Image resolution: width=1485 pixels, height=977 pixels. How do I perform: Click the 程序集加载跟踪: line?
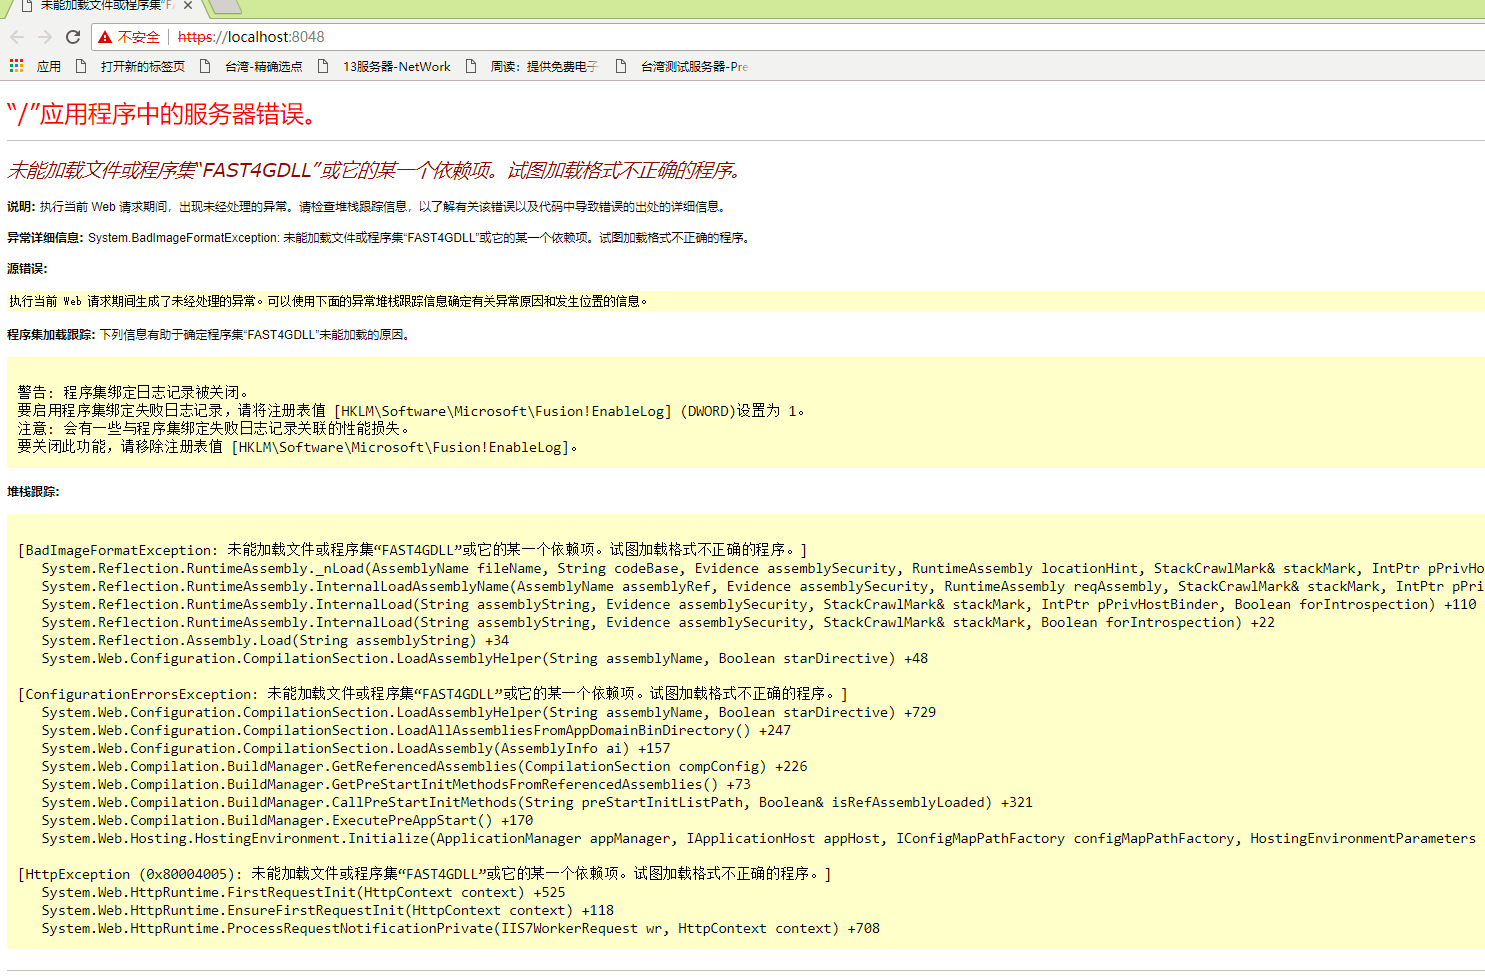click(x=209, y=335)
